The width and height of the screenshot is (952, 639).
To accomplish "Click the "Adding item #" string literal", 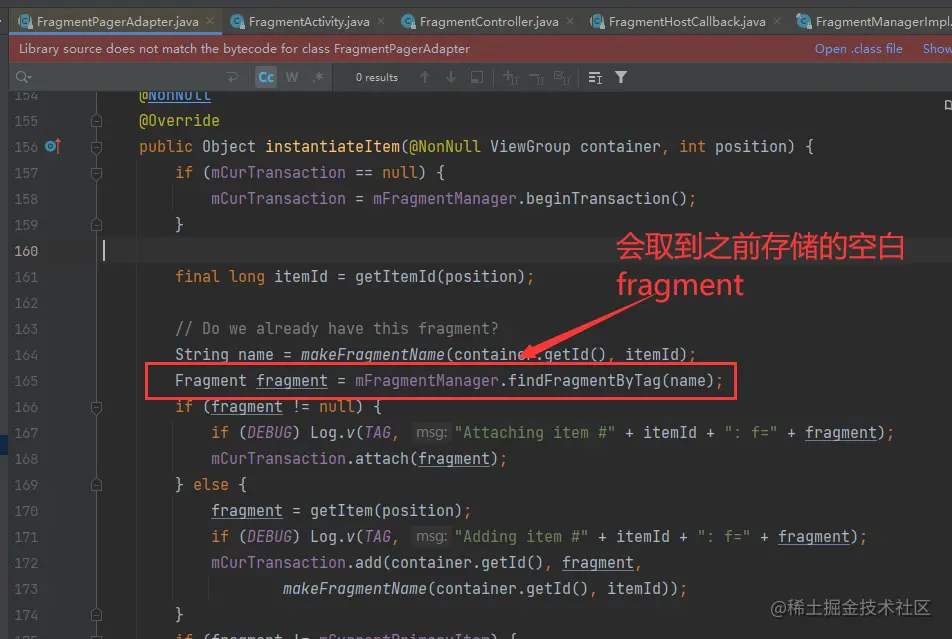I will pos(521,537).
